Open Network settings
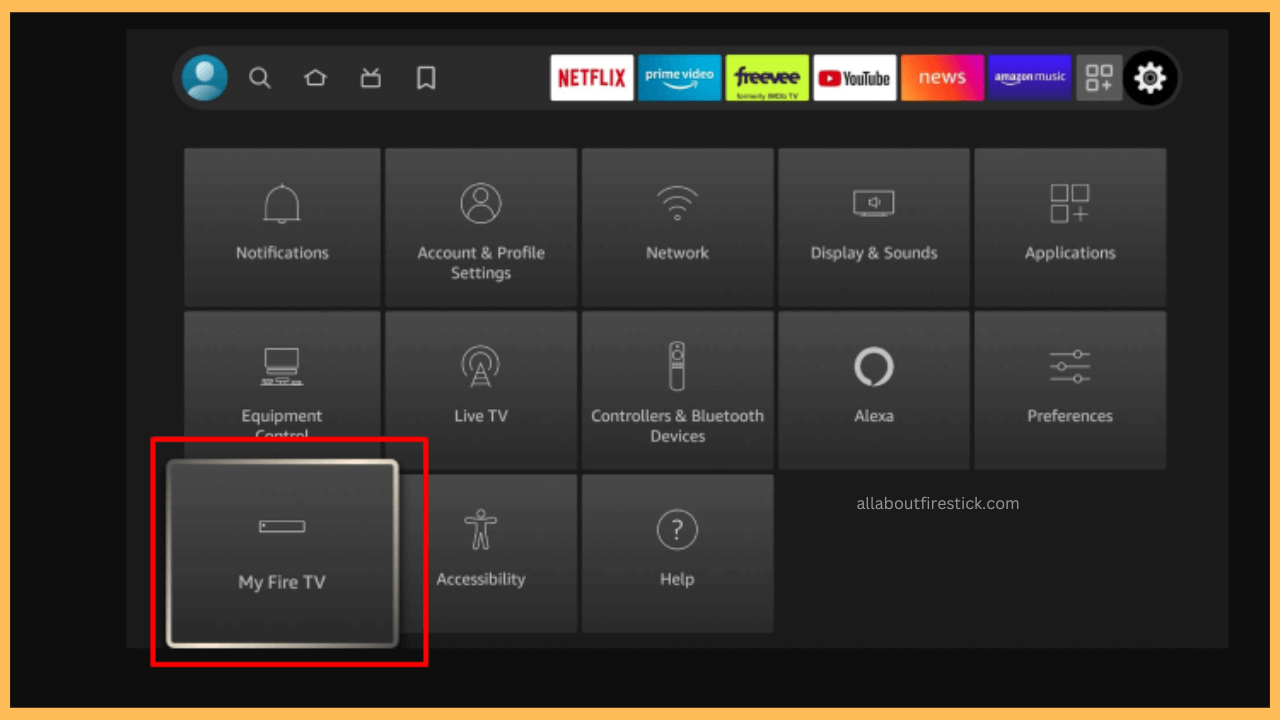Screen dimensions: 1280x720 [x=677, y=225]
